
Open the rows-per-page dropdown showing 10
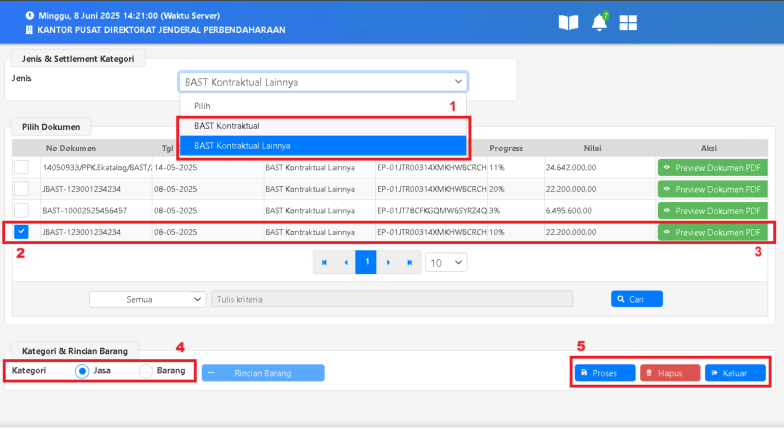pos(446,262)
